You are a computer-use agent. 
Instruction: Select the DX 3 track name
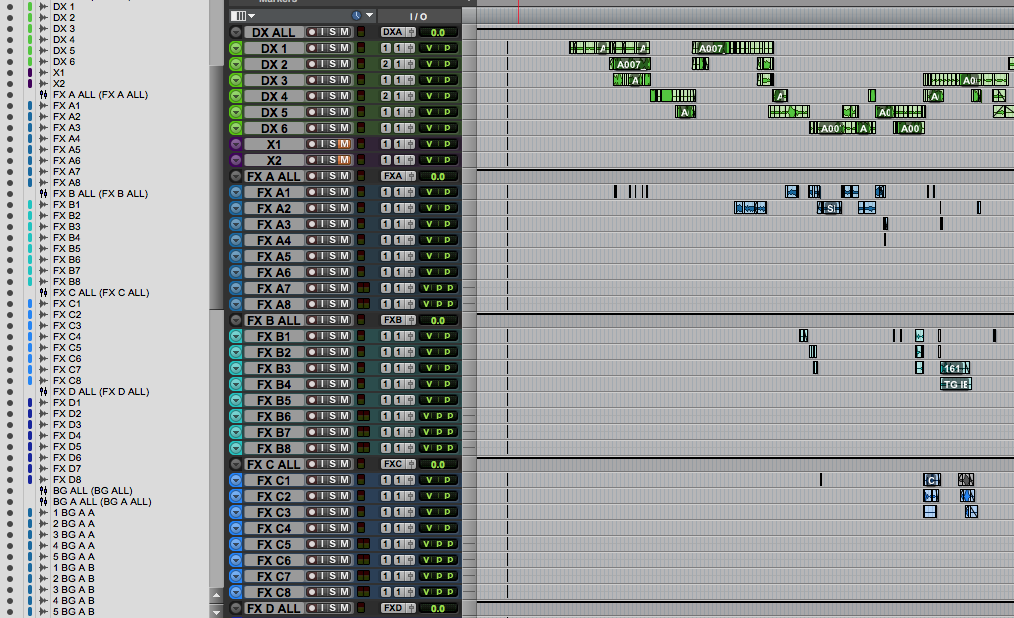coord(274,80)
